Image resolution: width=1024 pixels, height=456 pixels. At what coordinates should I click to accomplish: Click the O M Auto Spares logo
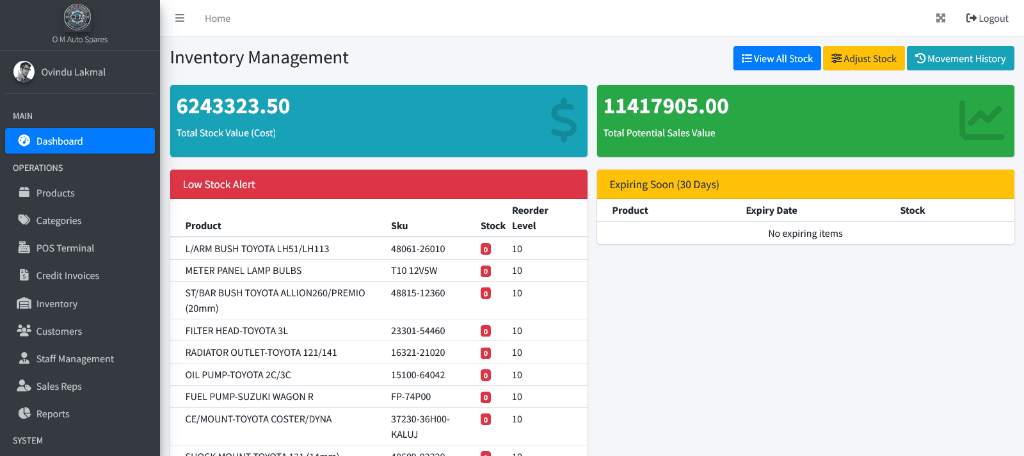(78, 18)
